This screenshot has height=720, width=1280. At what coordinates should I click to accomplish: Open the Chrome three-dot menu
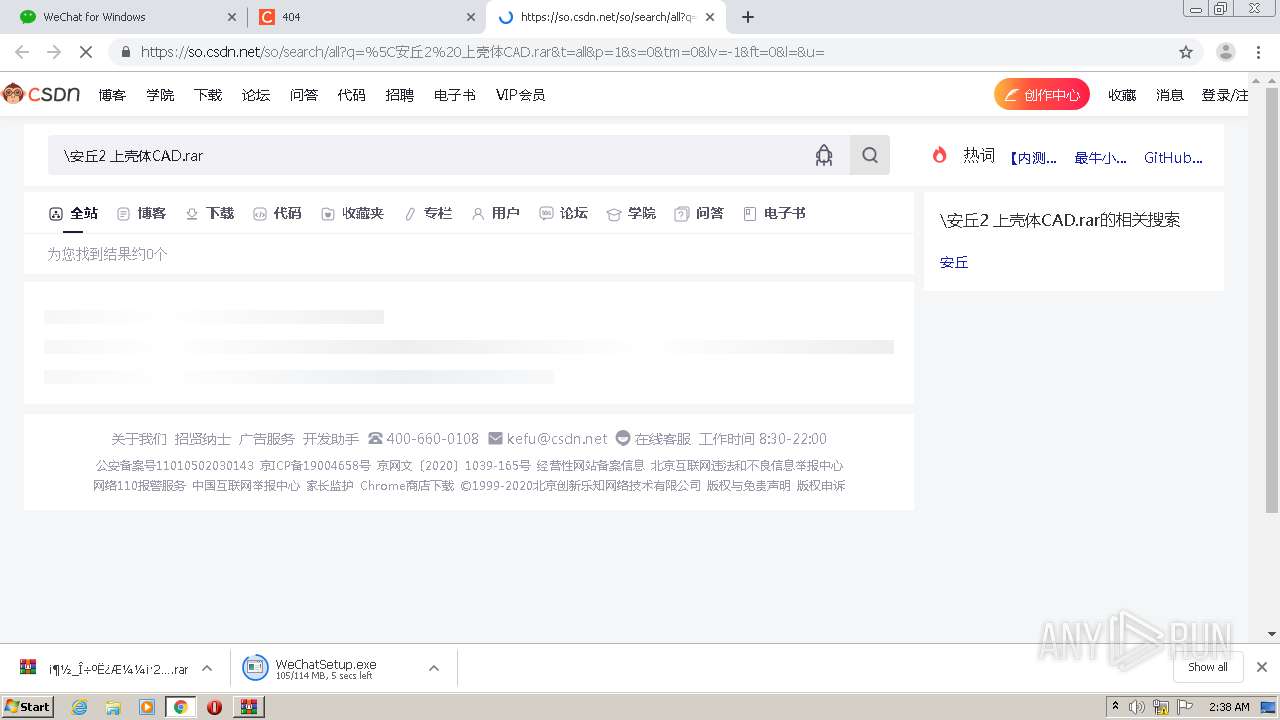[1258, 52]
